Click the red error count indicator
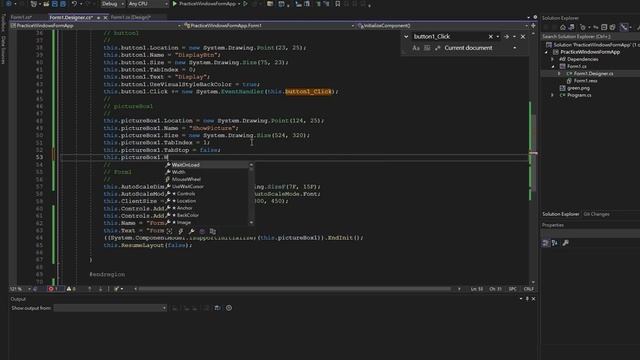 tap(53, 289)
